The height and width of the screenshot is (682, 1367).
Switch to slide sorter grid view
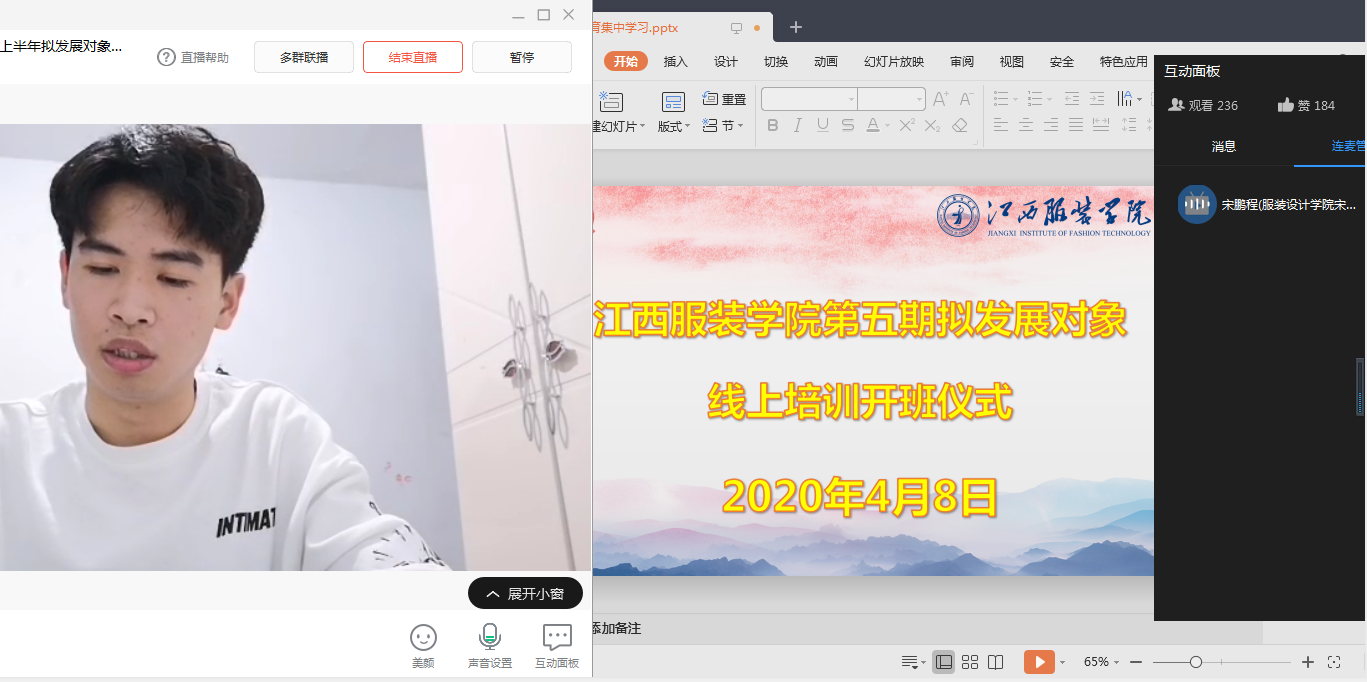[x=969, y=662]
